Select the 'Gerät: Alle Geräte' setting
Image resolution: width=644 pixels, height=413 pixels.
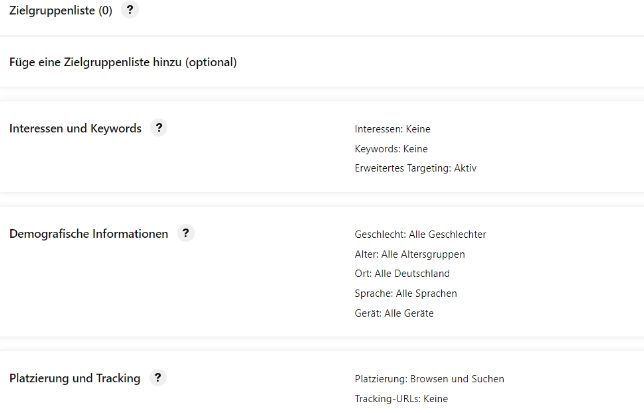394,314
